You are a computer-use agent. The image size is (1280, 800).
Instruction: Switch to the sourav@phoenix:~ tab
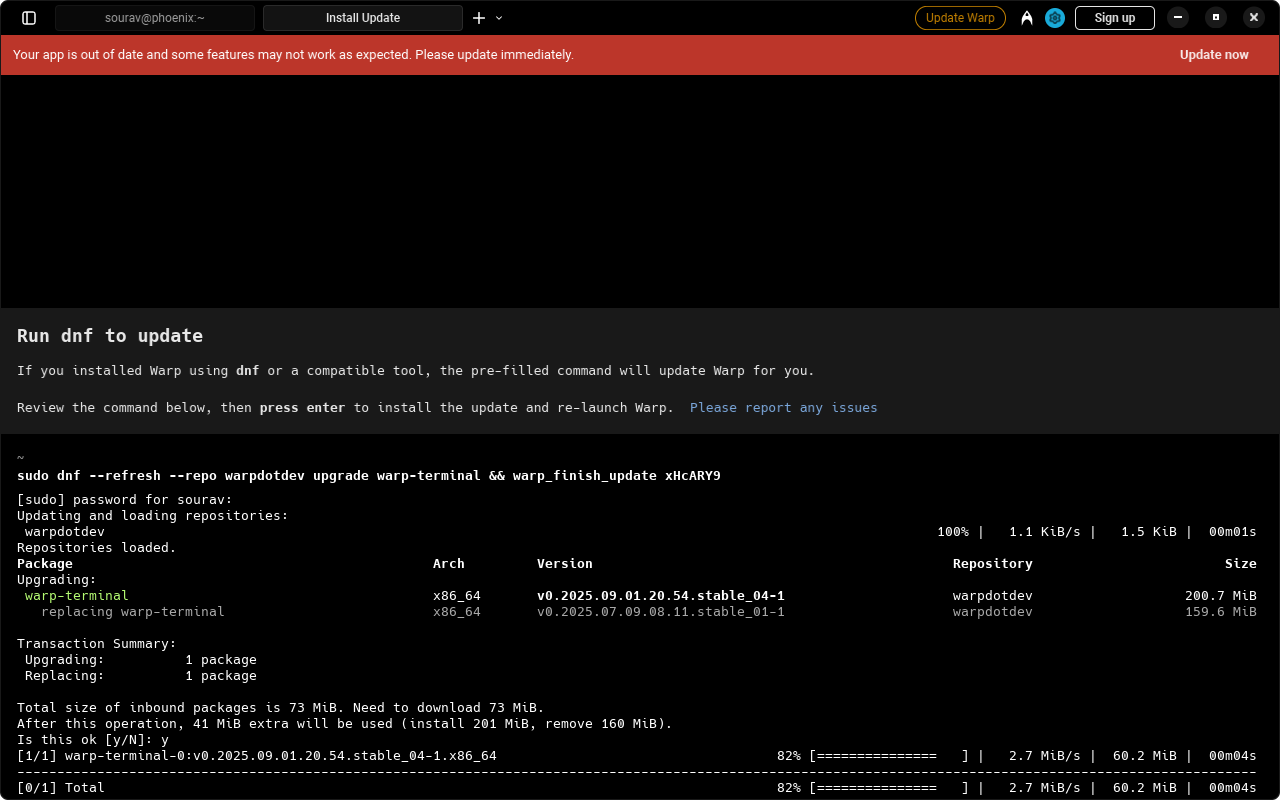(x=155, y=17)
